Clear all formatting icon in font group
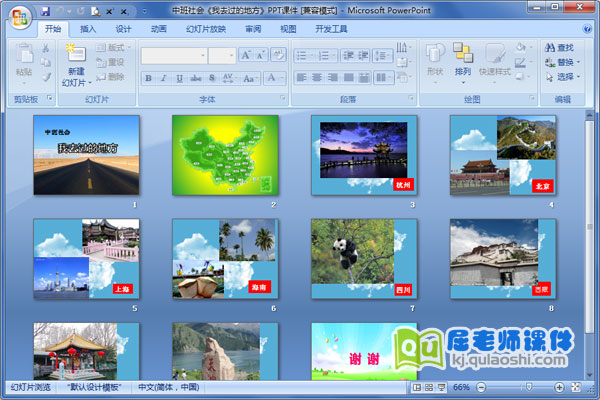 click(x=278, y=55)
